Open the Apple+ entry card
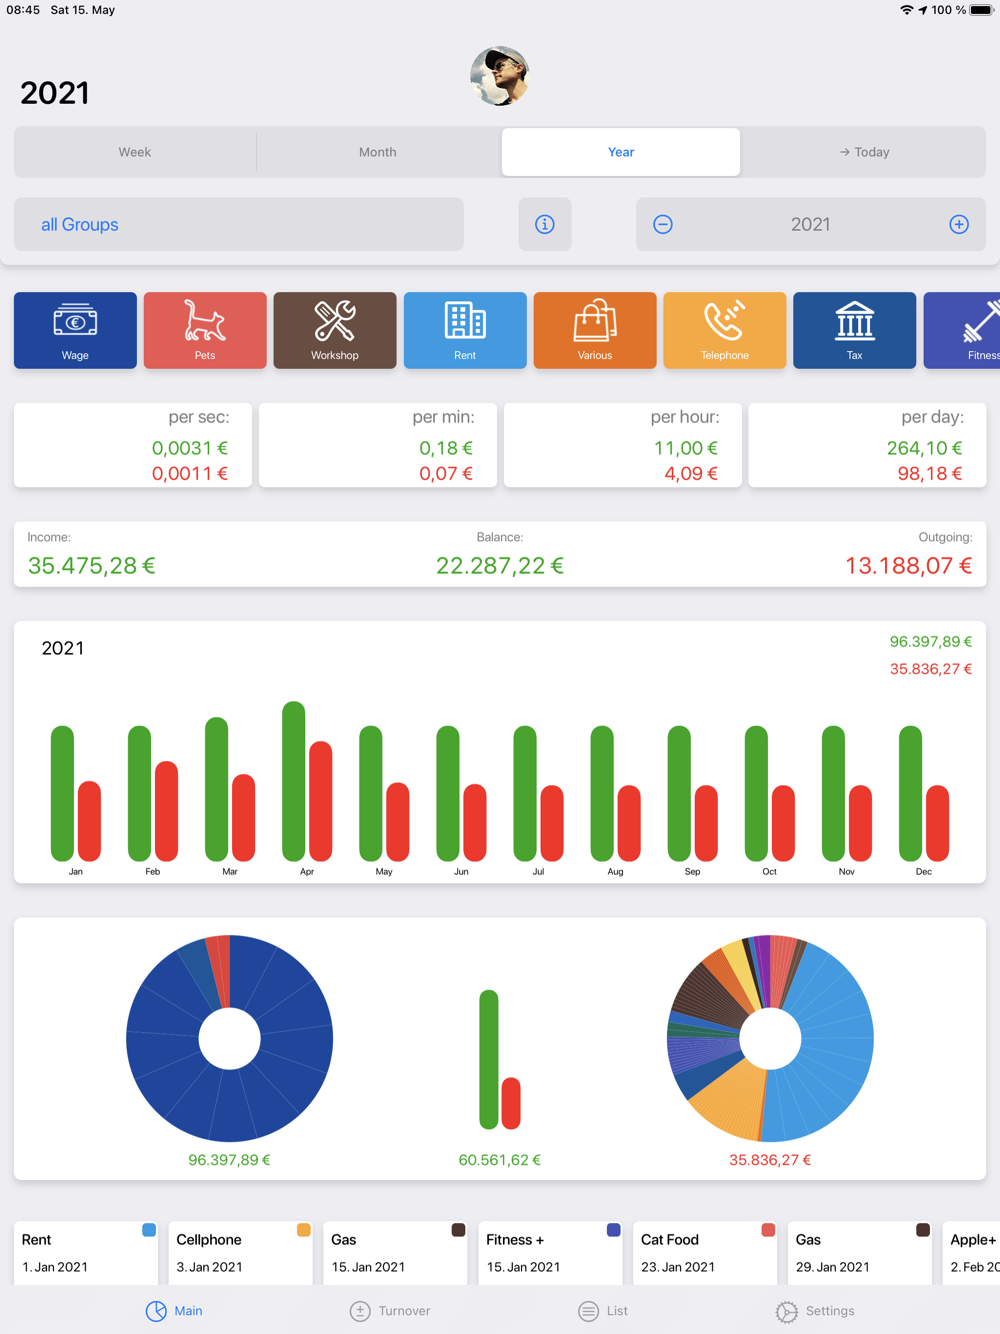Image resolution: width=1000 pixels, height=1334 pixels. tap(972, 1253)
